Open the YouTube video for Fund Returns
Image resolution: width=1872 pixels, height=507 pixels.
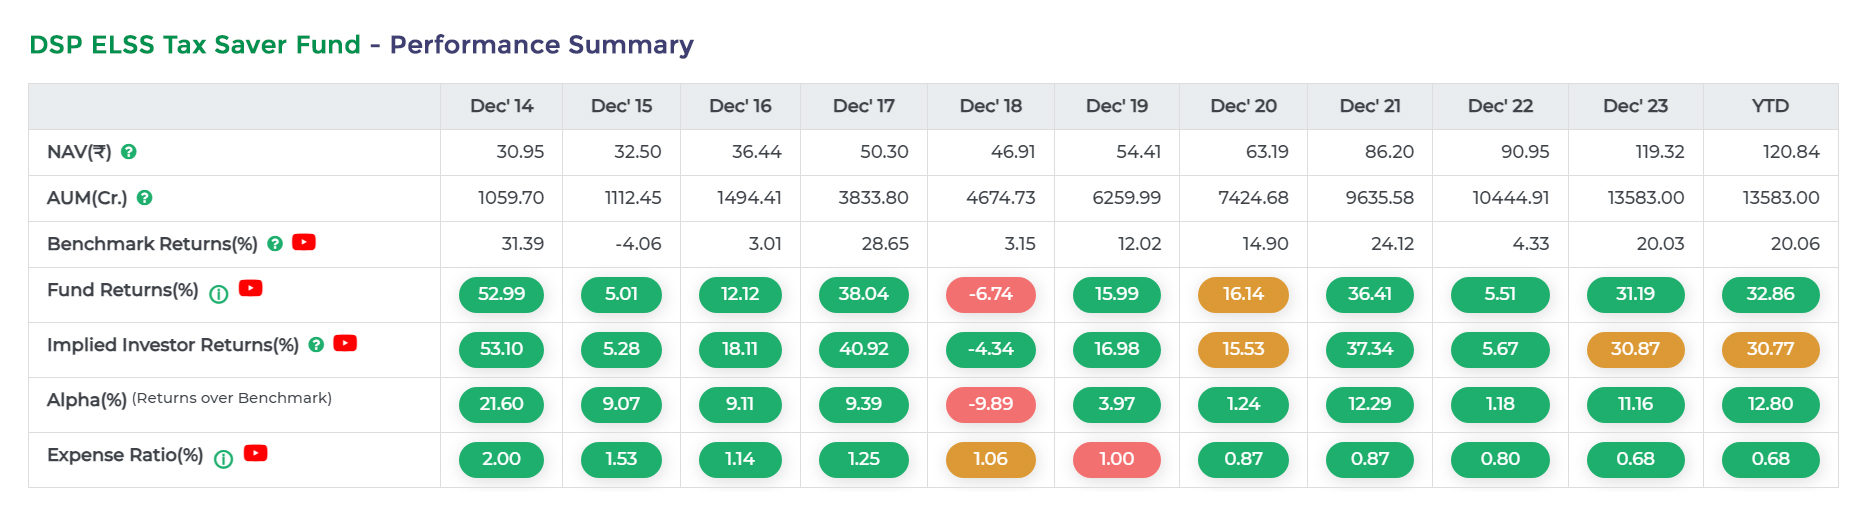[251, 288]
